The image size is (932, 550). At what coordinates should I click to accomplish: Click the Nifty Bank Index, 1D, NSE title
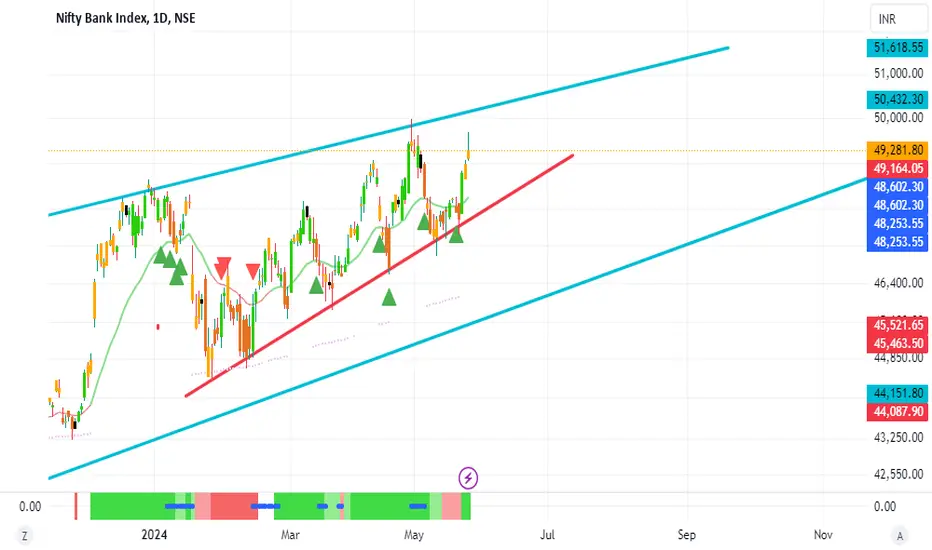125,18
